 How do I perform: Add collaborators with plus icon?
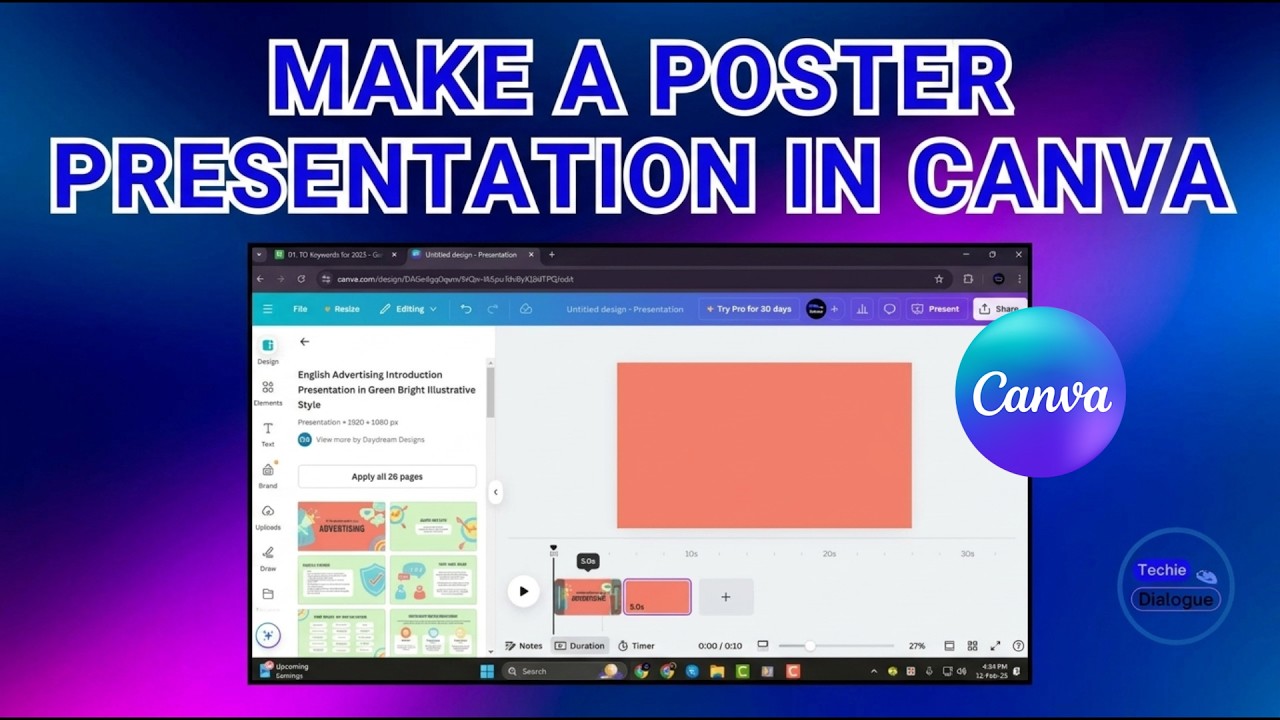coord(834,309)
